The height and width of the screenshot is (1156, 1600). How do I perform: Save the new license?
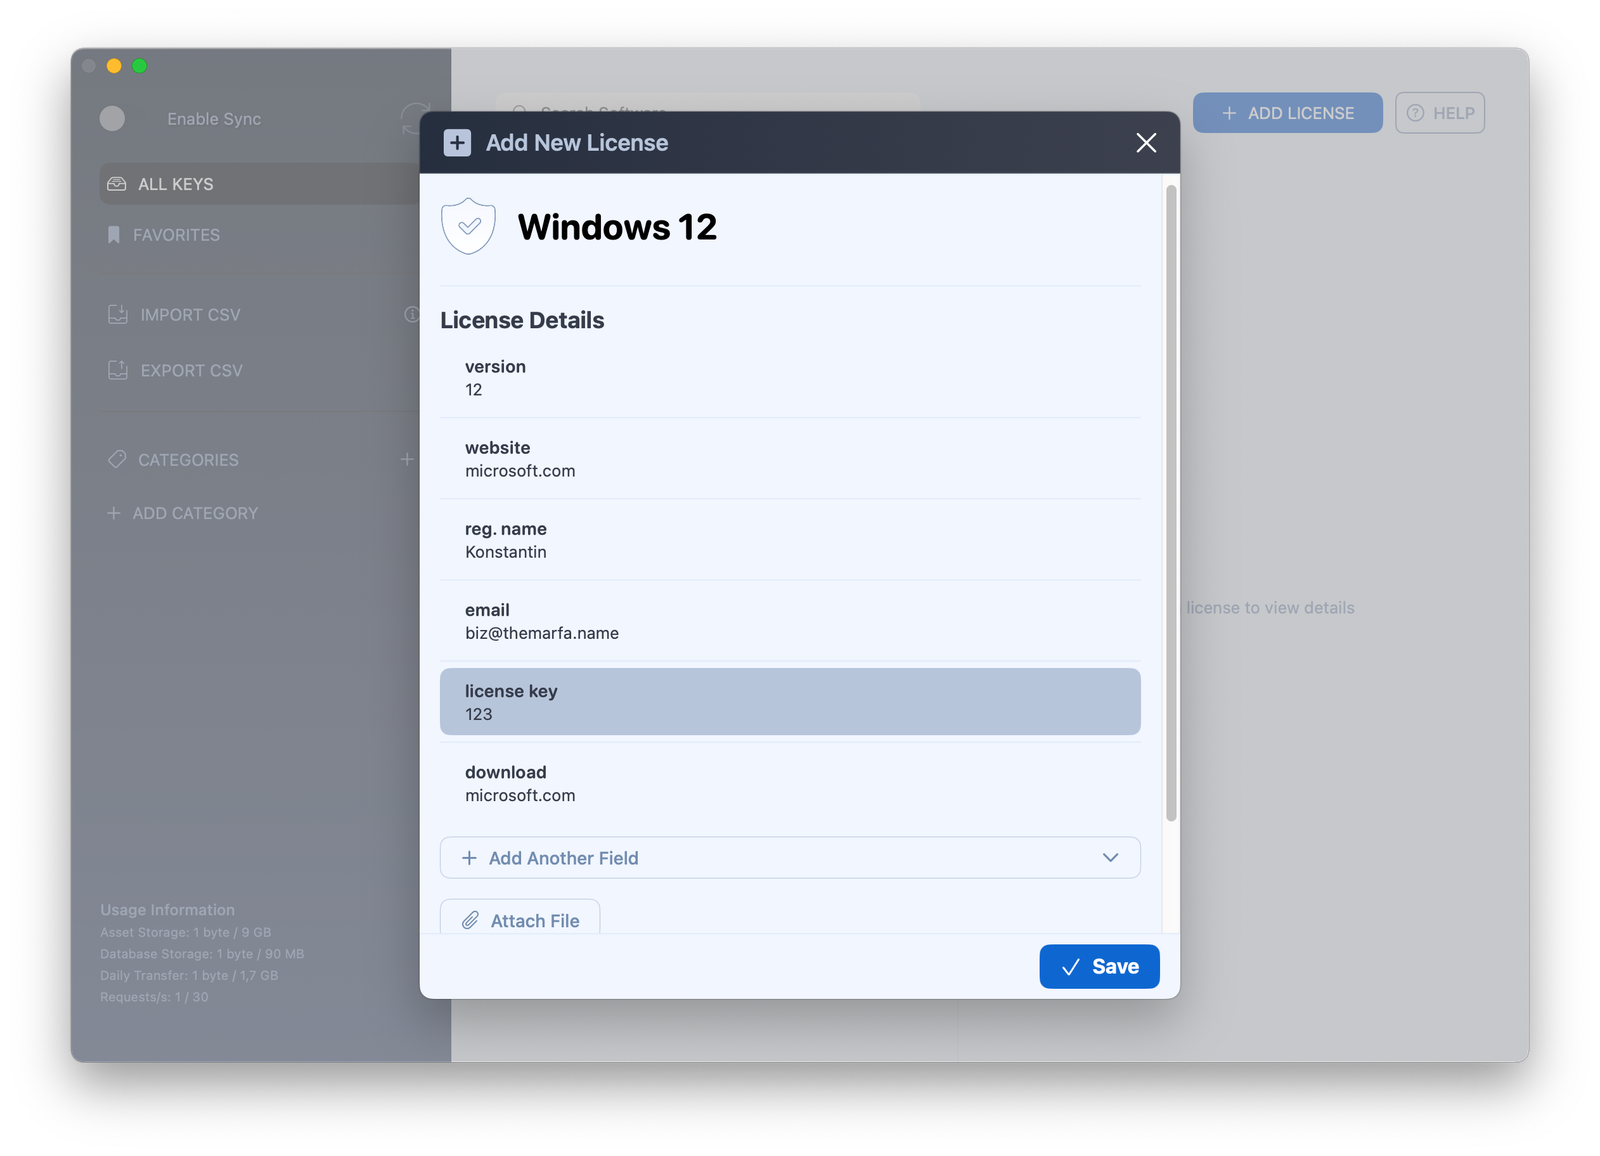[x=1099, y=966]
